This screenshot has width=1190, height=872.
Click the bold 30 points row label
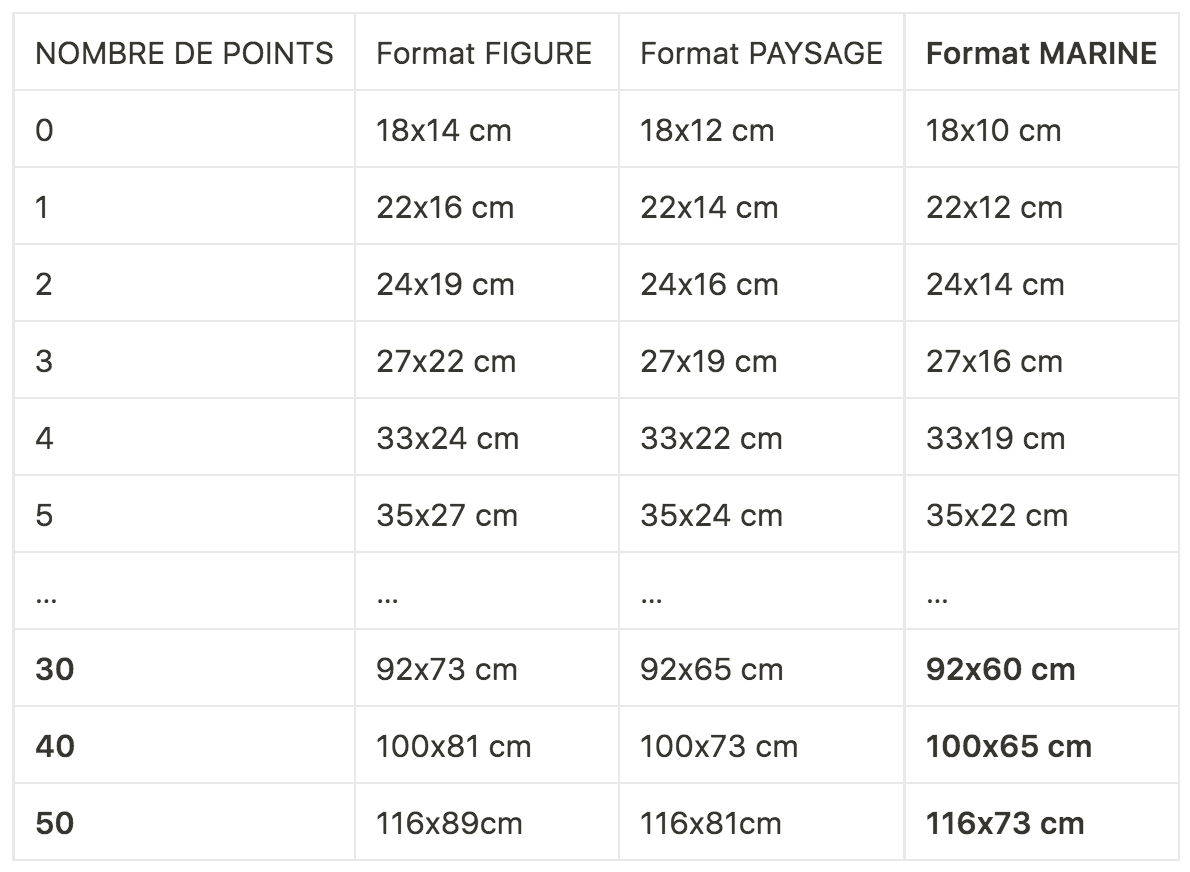[55, 669]
